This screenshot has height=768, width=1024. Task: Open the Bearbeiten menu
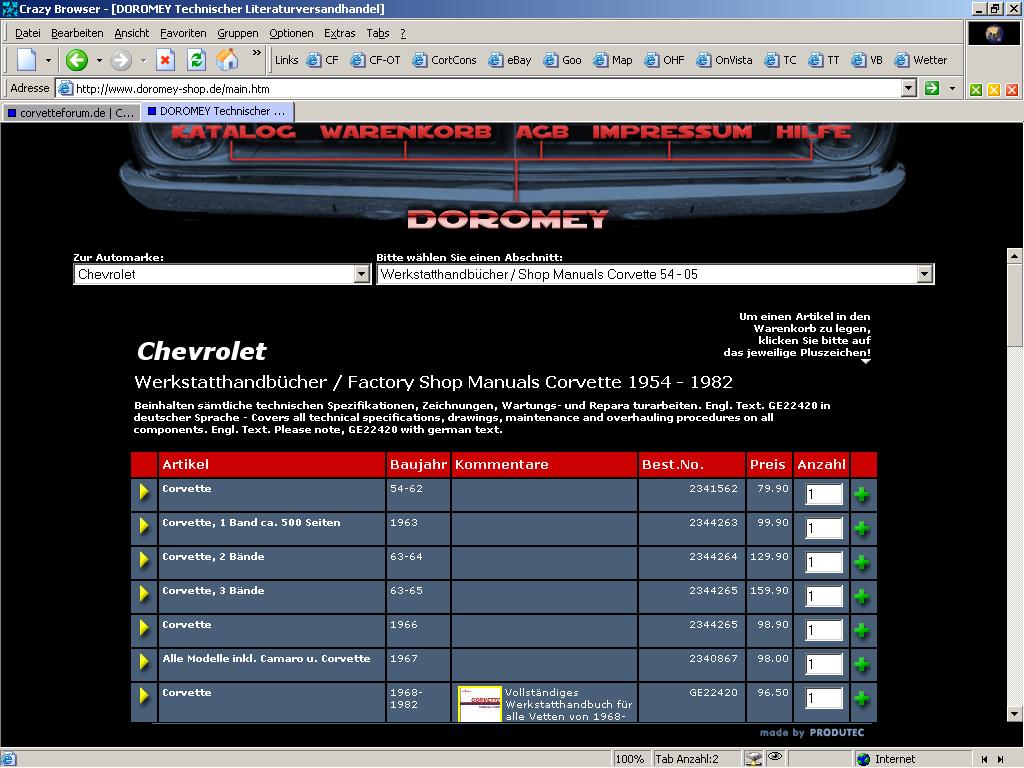[x=77, y=33]
